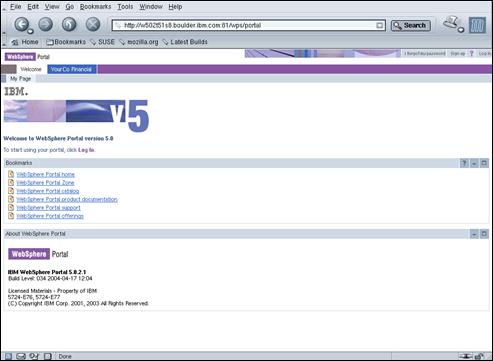Maximize the Bookmarks portlet
Screen dimensions: 493x361
[x=484, y=163]
